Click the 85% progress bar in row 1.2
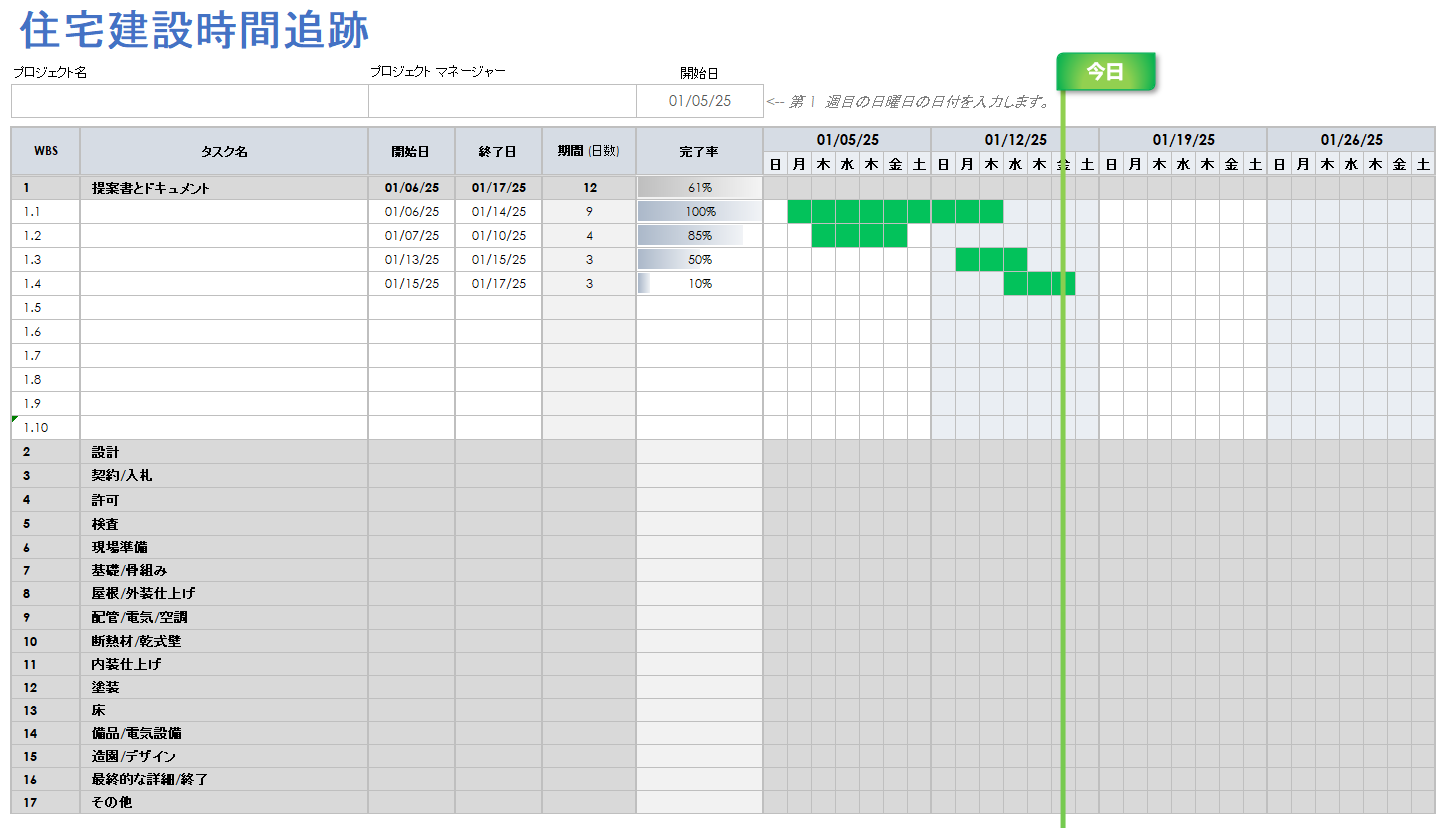The width and height of the screenshot is (1436, 828). (700, 236)
